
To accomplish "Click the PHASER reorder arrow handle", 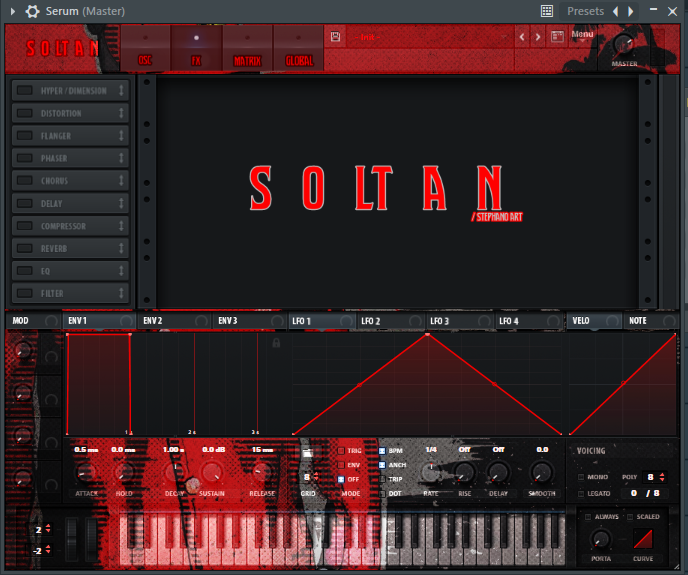I will (x=121, y=158).
